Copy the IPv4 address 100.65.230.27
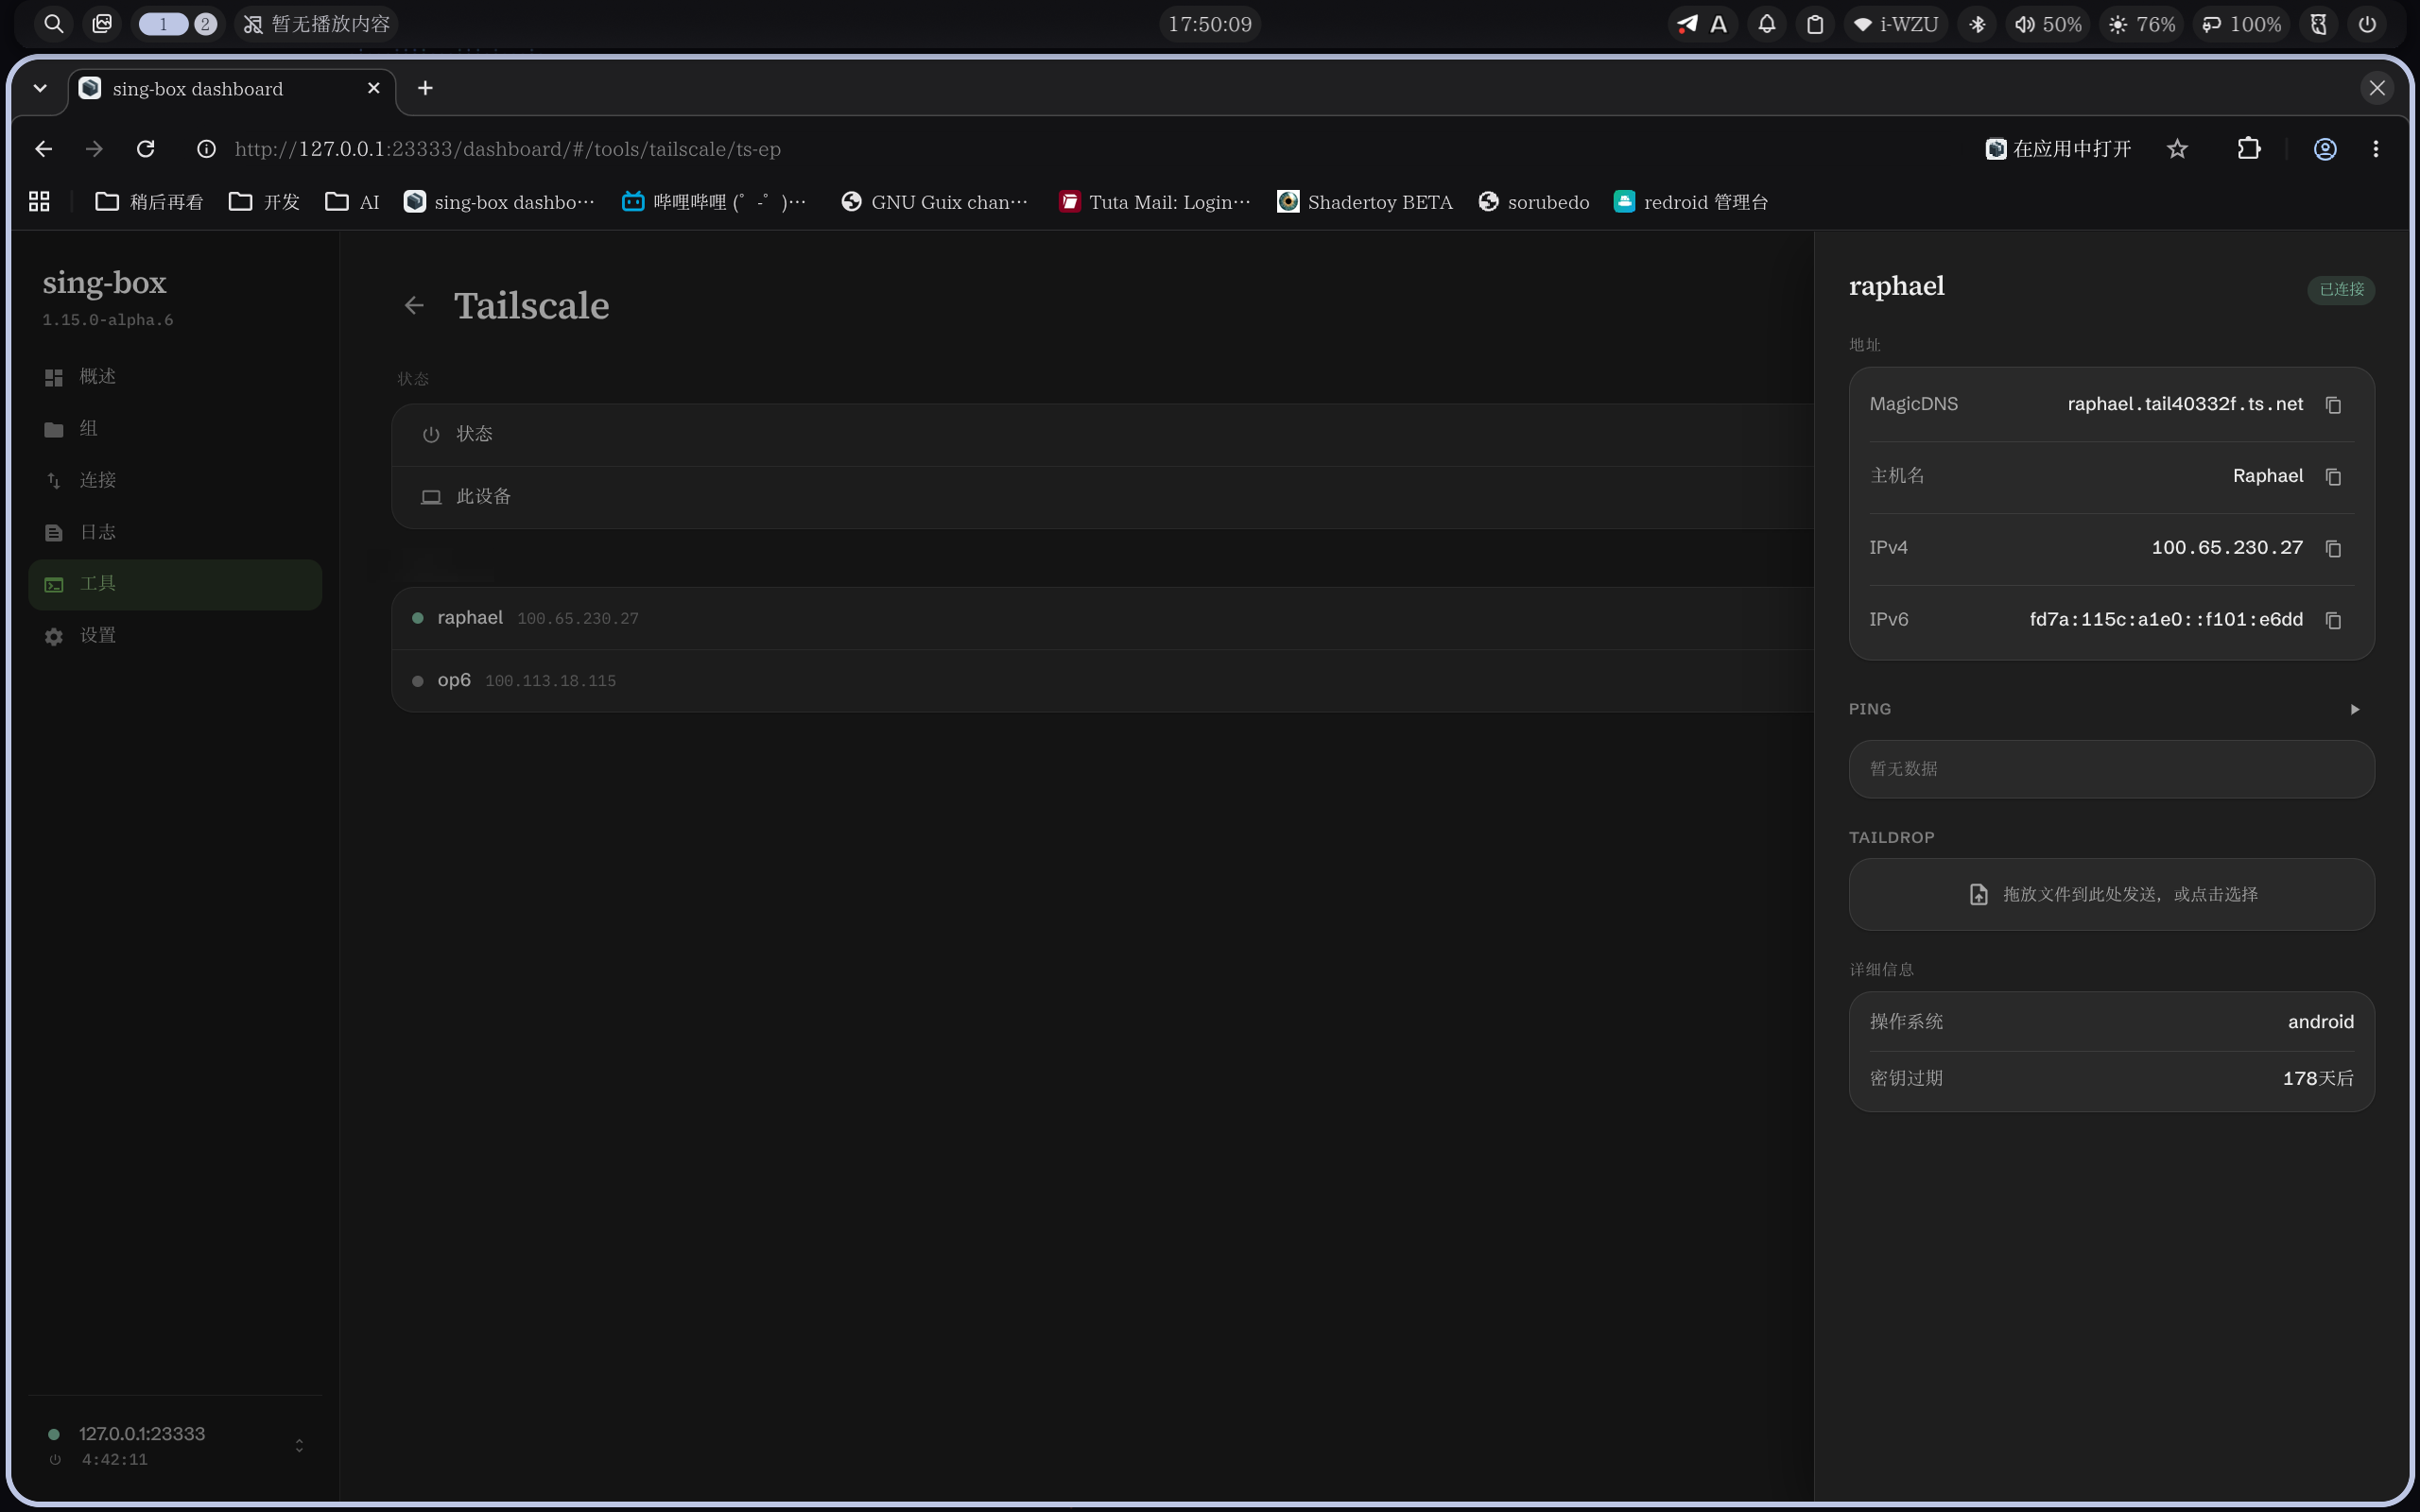Viewport: 2420px width, 1512px height. click(2333, 549)
